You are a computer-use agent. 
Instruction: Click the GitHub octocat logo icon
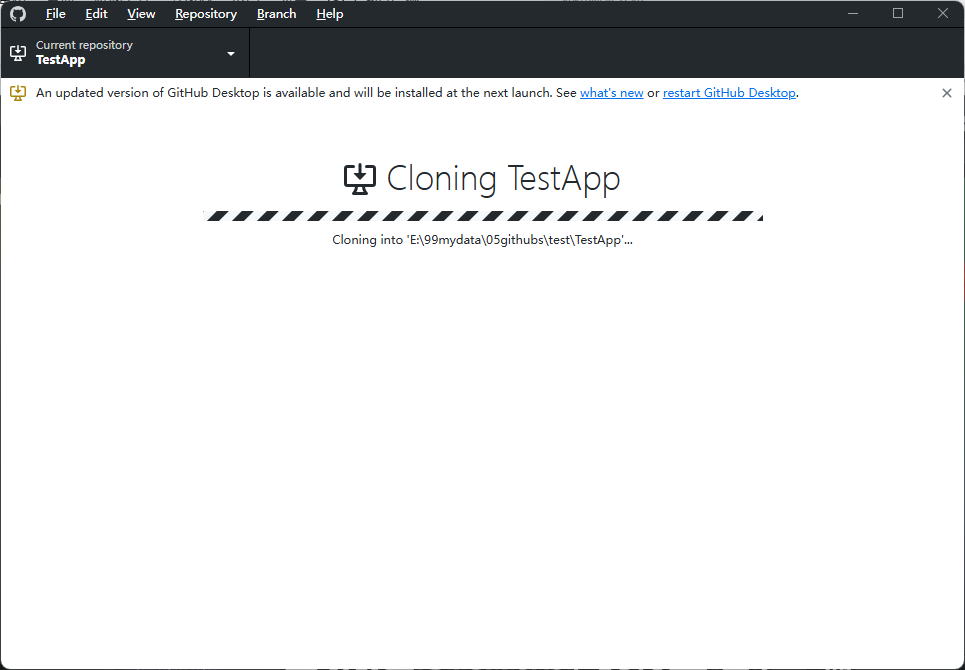click(18, 14)
